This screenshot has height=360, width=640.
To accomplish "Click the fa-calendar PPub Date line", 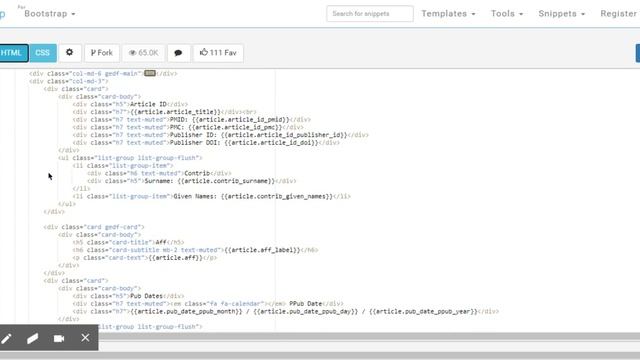I will 208,304.
